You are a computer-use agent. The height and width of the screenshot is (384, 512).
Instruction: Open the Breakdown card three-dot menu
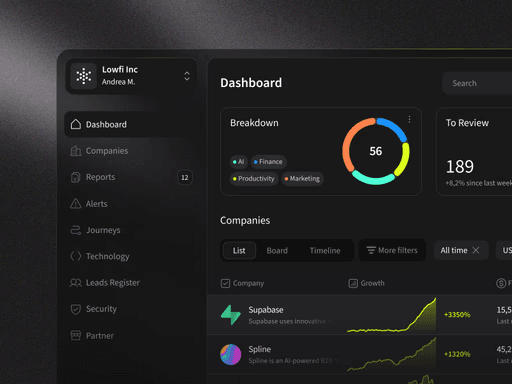click(409, 119)
